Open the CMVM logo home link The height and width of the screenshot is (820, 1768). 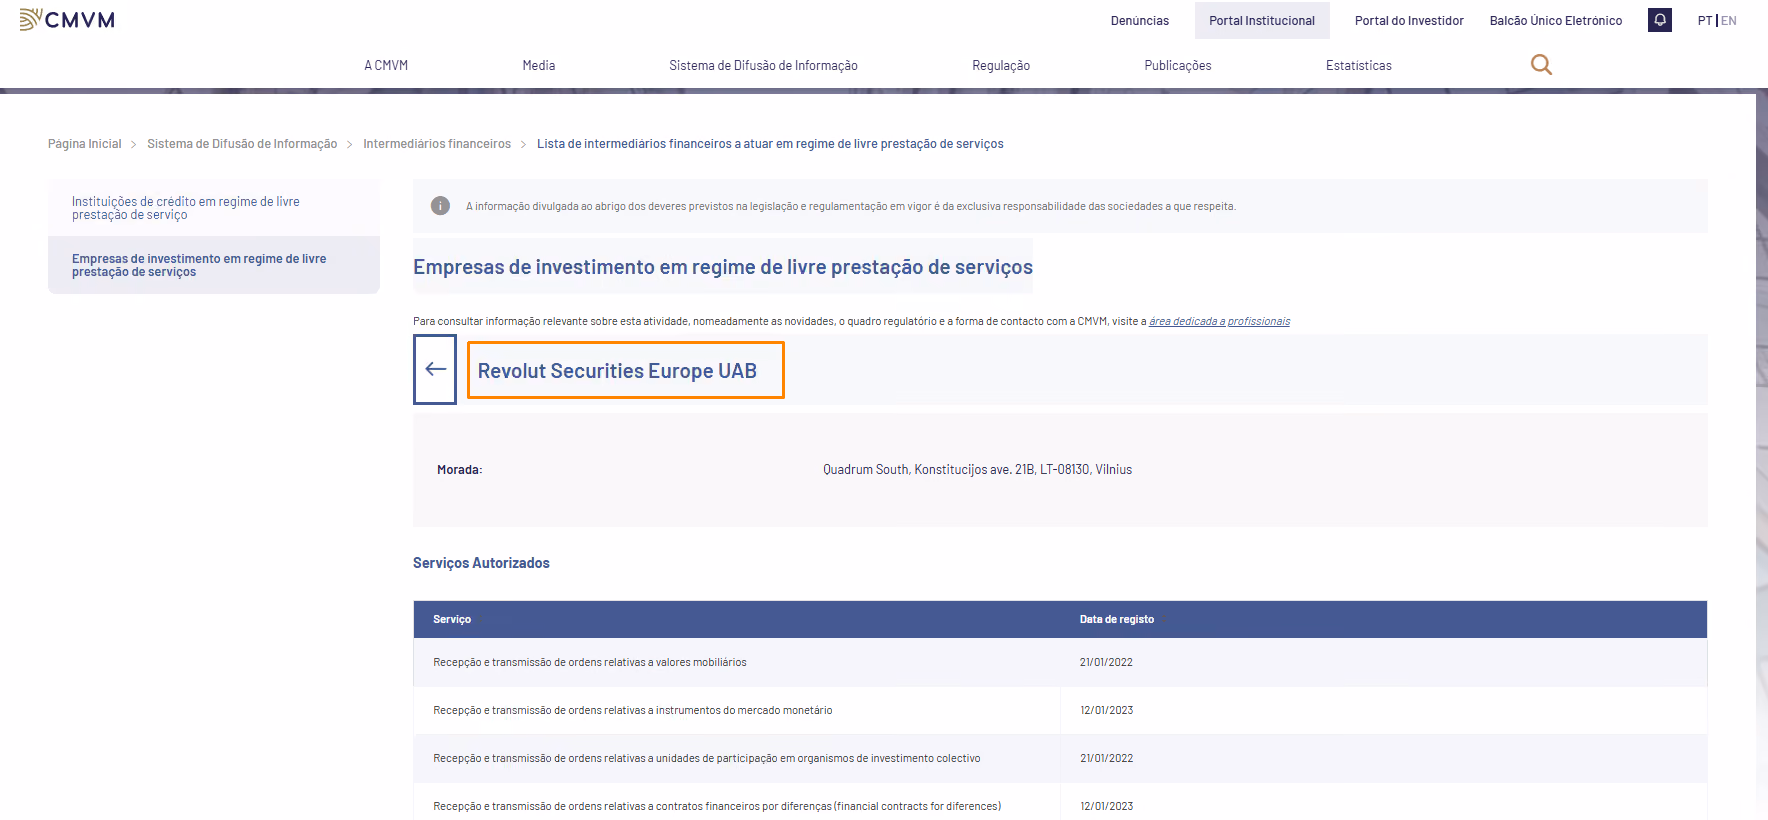point(67,20)
